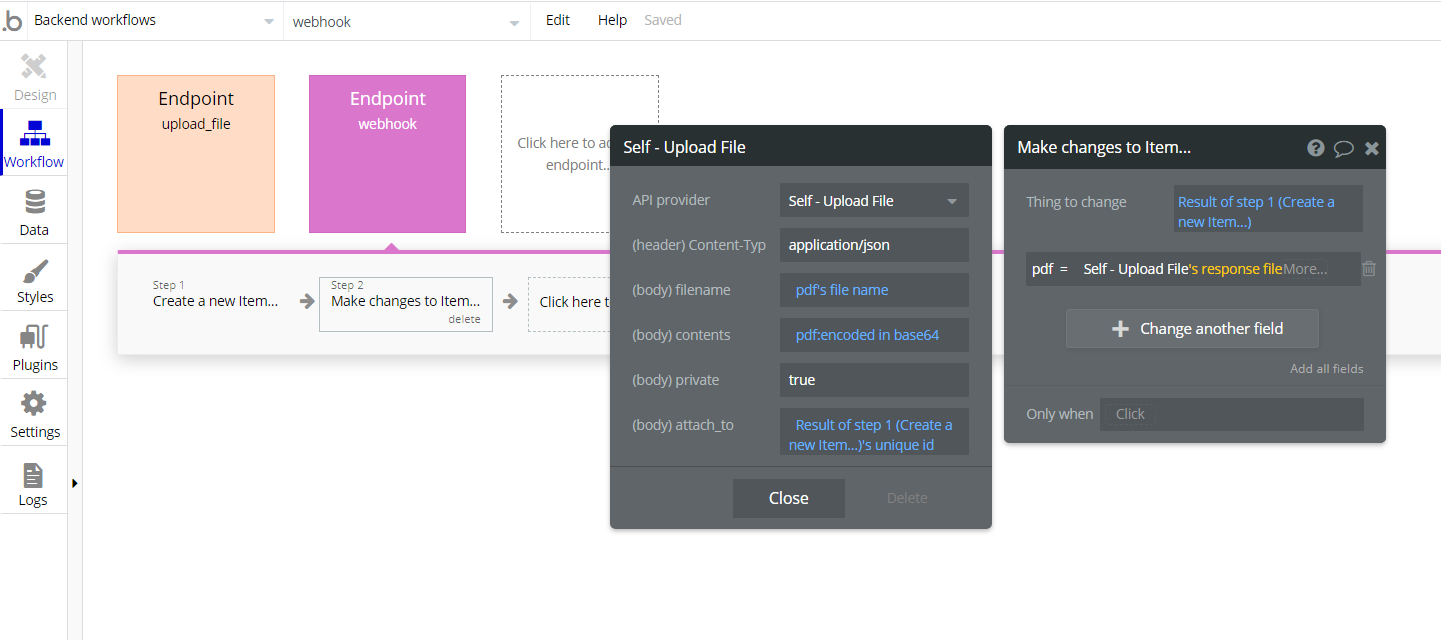Screen dimensions: 1441x640
Task: Select the Workflow sidebar icon
Action: (x=34, y=133)
